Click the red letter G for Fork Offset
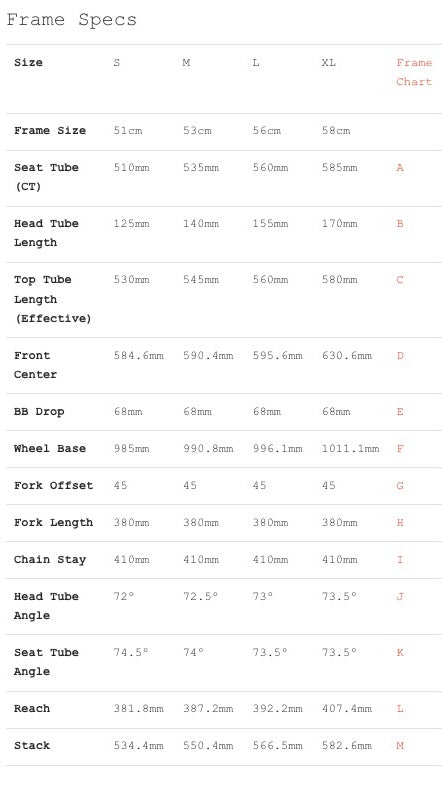This screenshot has height=786, width=442. point(400,486)
